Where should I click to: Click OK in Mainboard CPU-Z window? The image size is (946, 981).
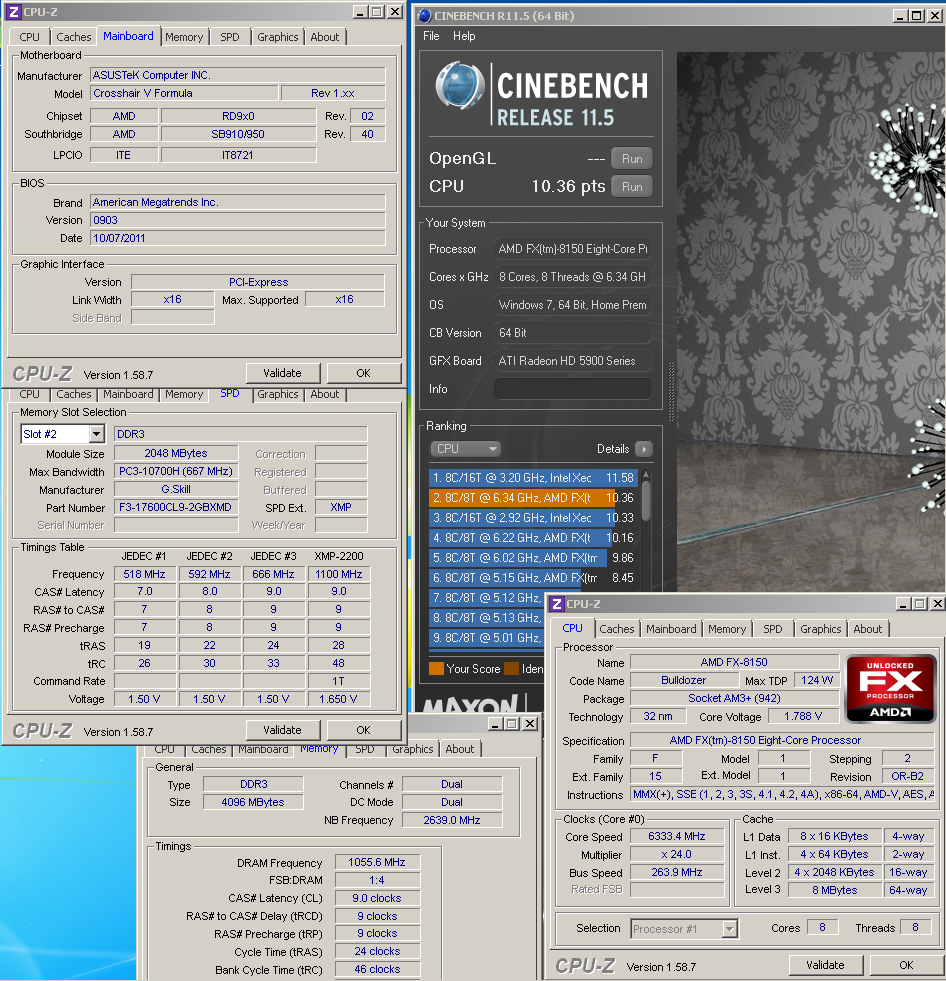[363, 373]
